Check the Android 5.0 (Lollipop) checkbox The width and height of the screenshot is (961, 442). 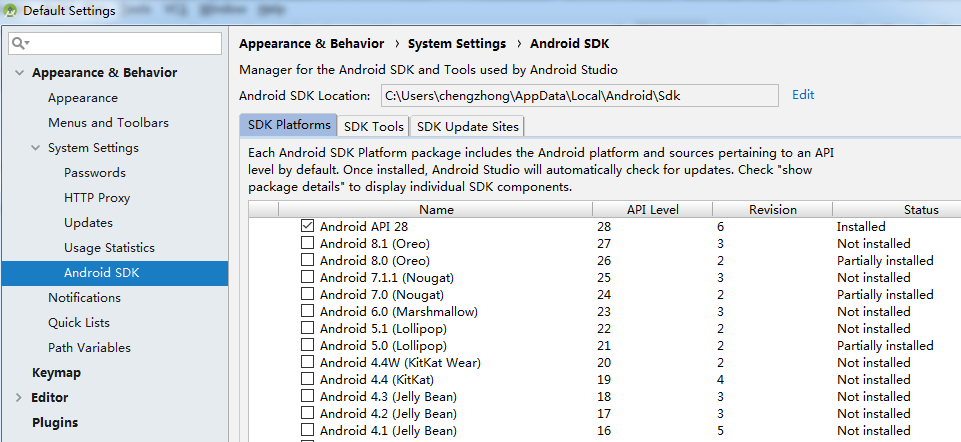coord(308,346)
